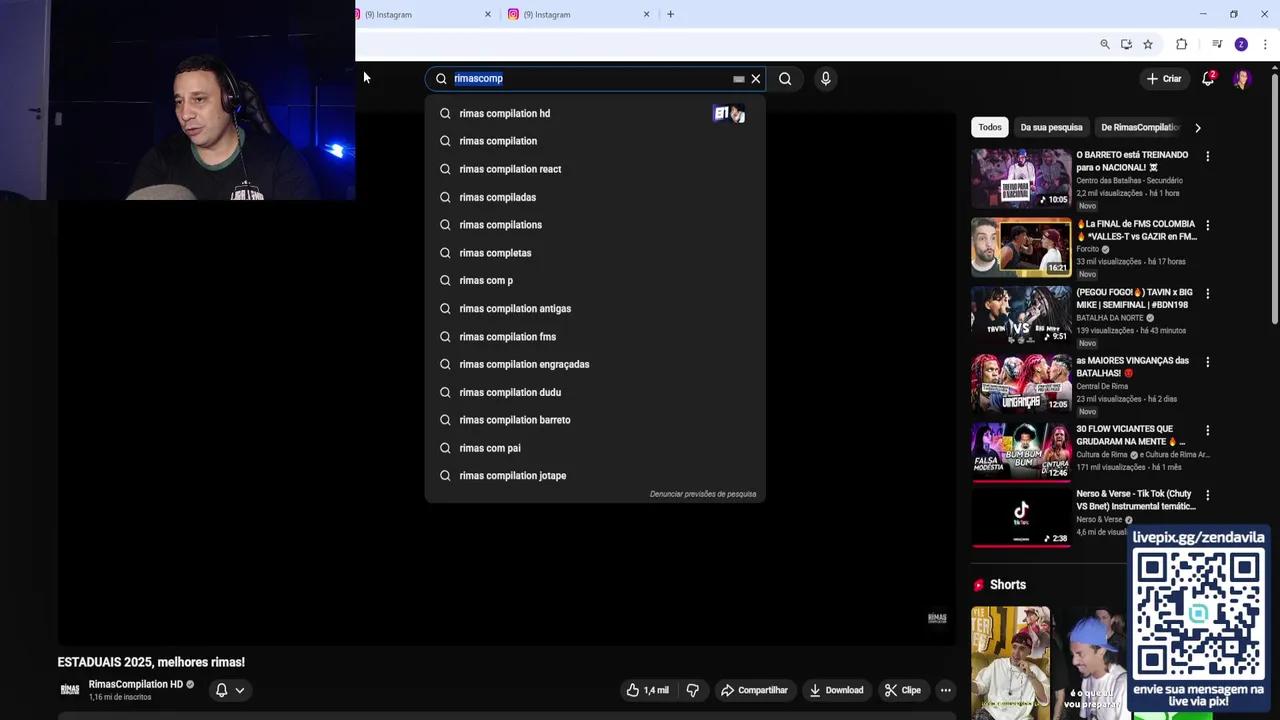Screen dimensions: 1280x720
Task: Open FMS Colombia final video thumbnail
Action: coord(1021,247)
